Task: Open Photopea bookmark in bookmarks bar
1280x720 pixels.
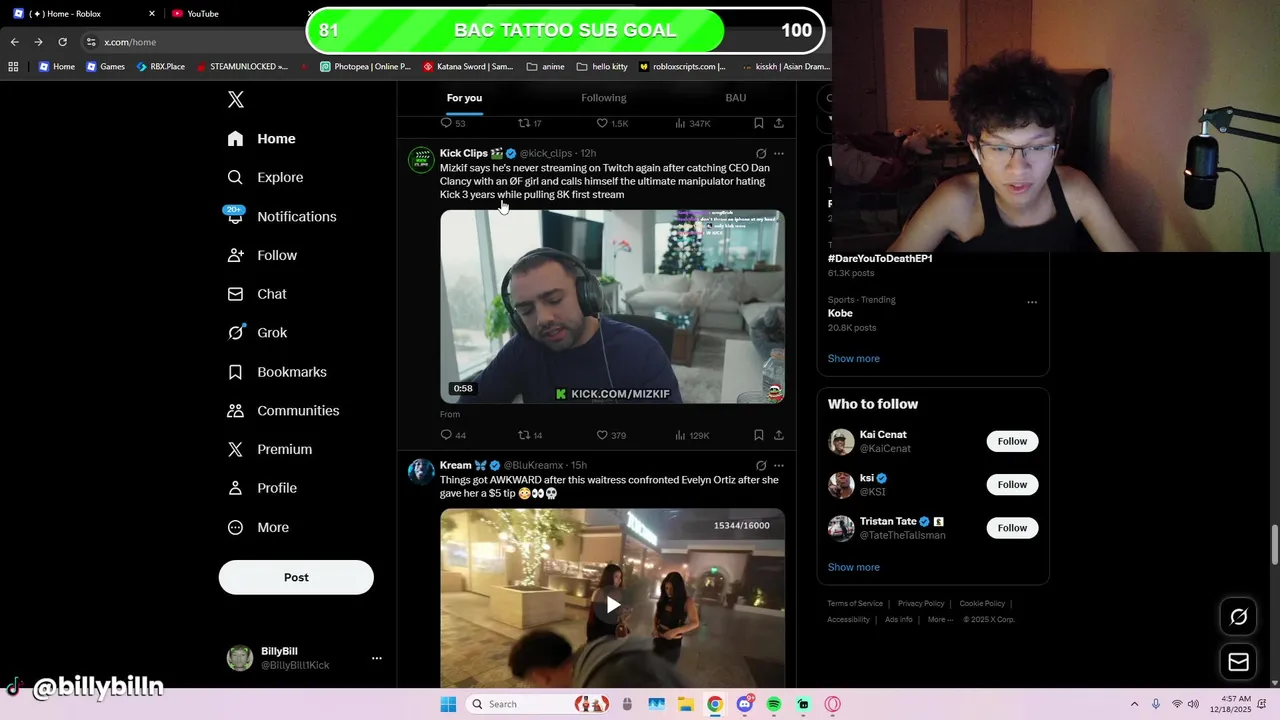Action: pos(365,67)
